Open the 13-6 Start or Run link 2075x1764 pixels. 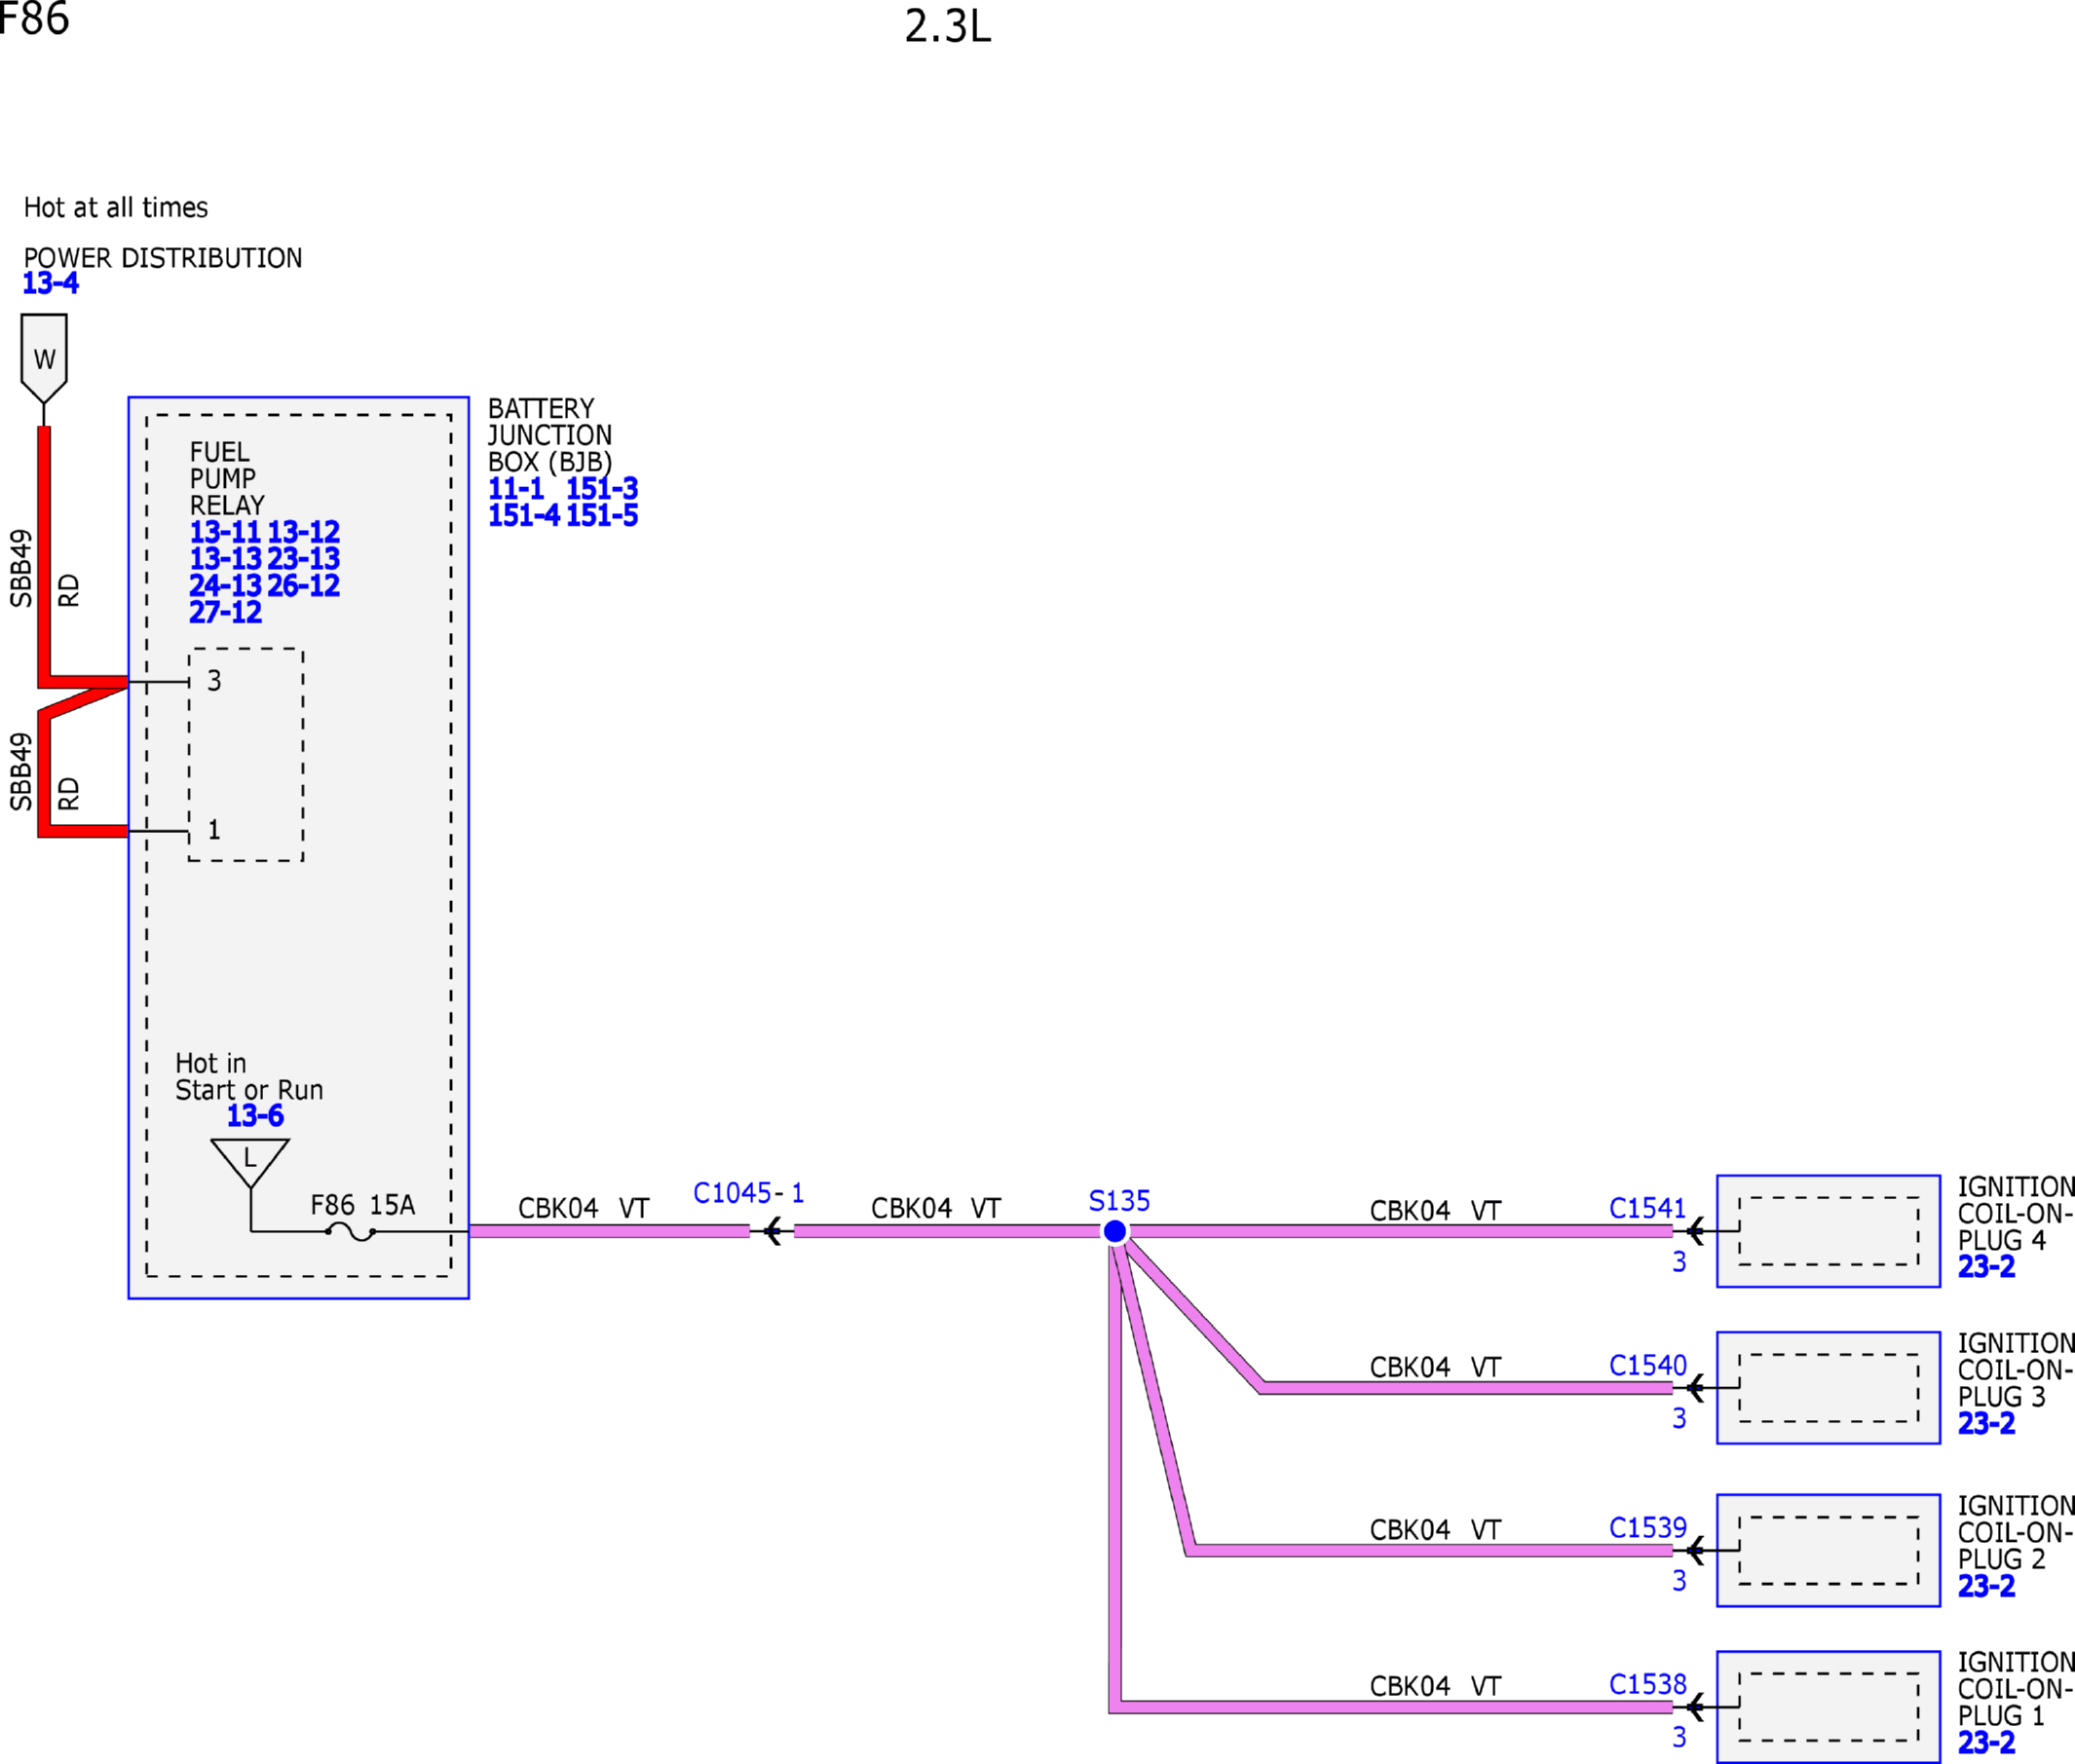255,1116
